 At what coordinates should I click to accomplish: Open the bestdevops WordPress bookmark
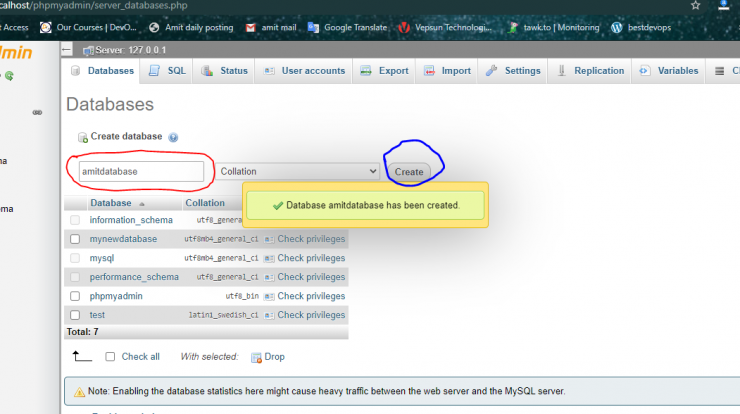pyautogui.click(x=641, y=27)
